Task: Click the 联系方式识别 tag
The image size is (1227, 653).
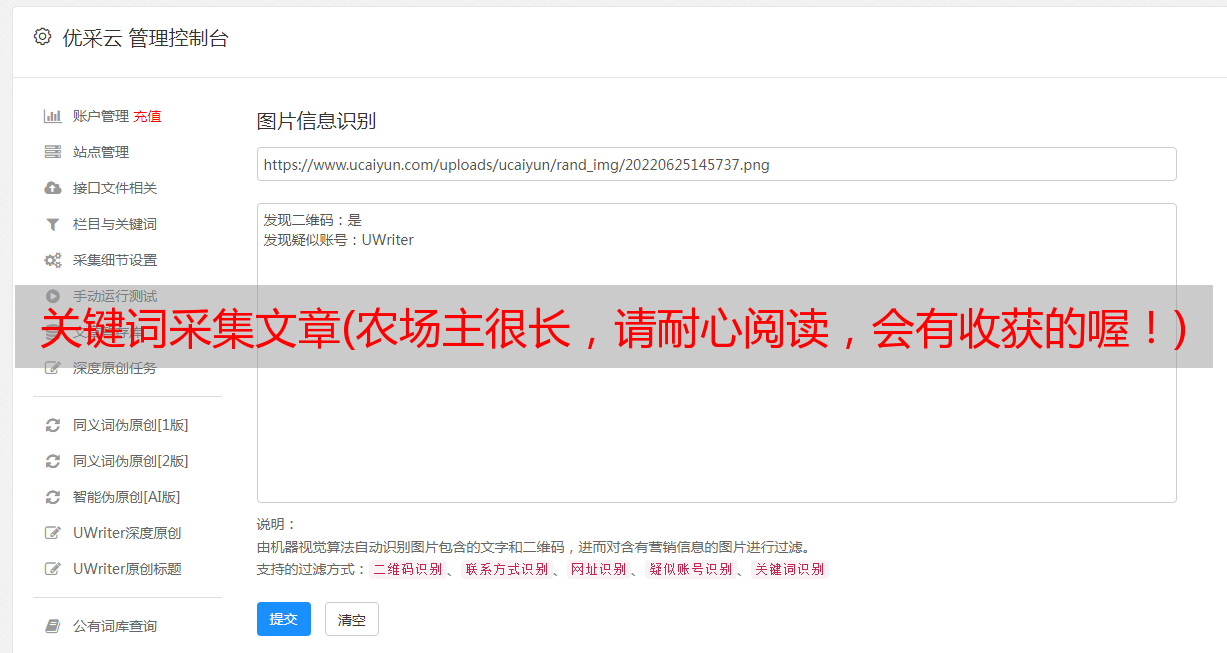Action: pyautogui.click(x=506, y=569)
